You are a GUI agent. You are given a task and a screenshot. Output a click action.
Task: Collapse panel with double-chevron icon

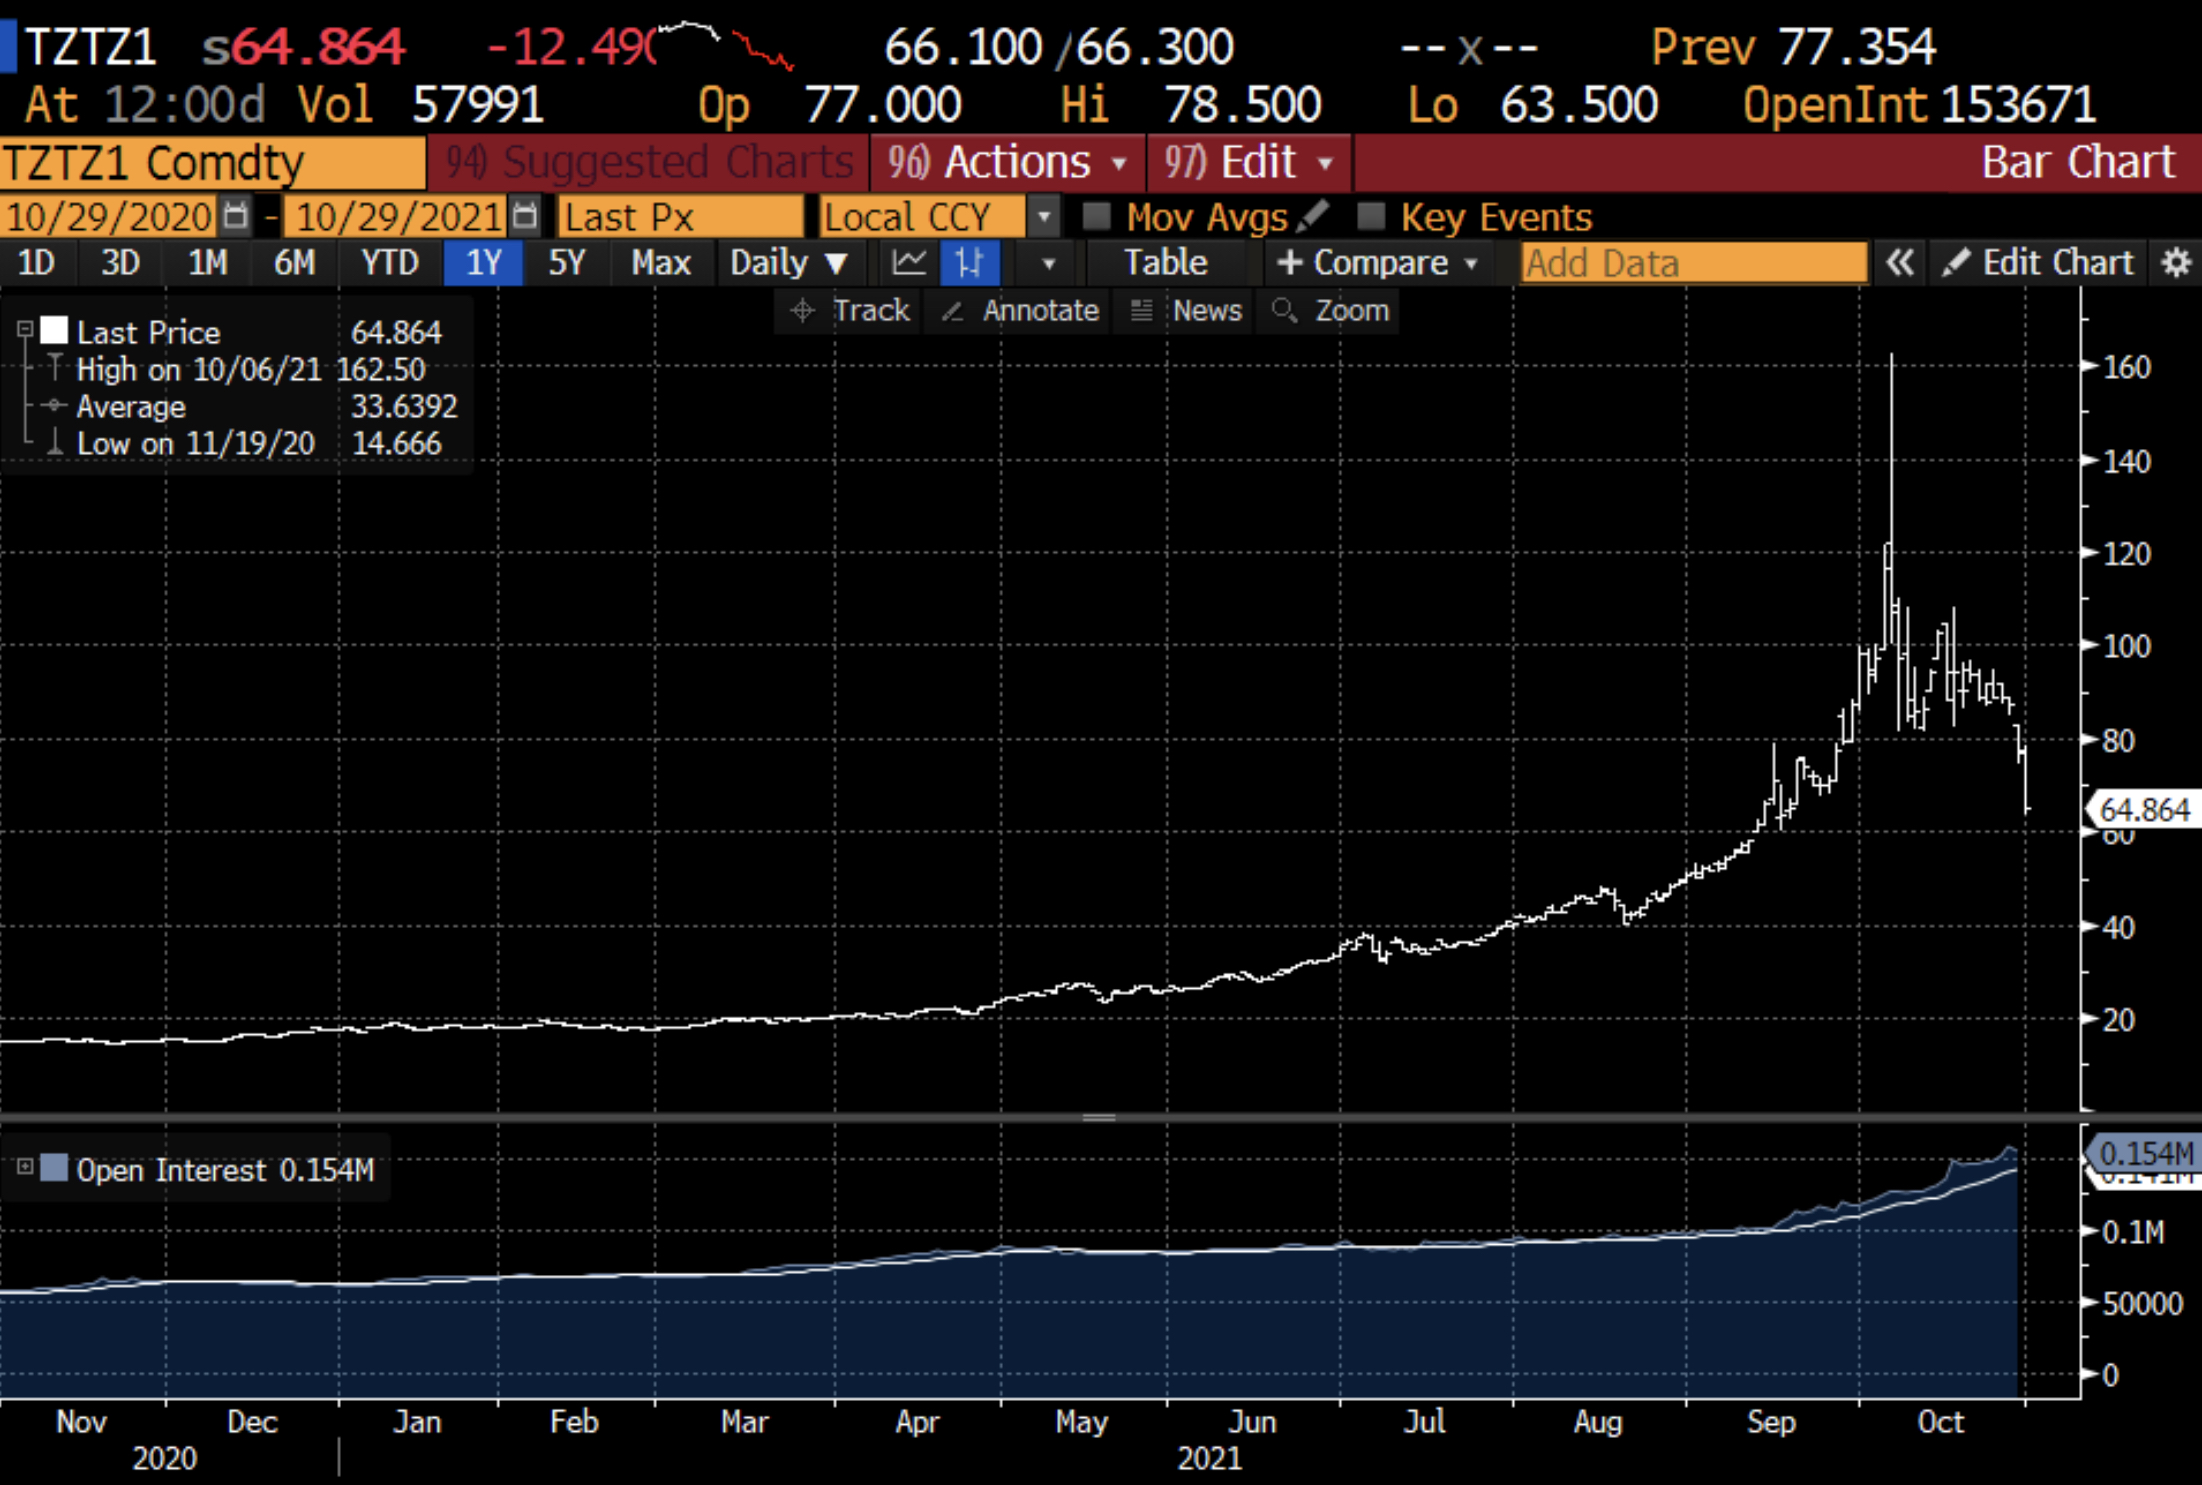tap(1899, 263)
